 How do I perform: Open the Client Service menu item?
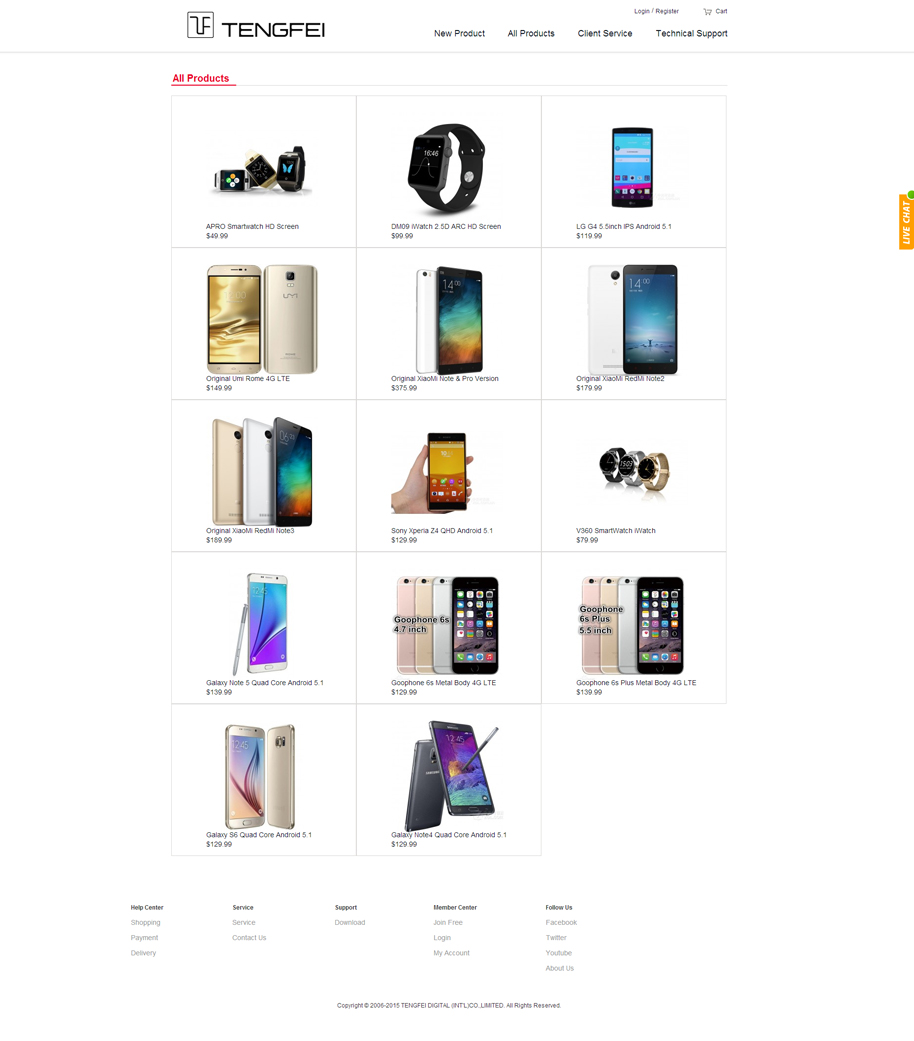(605, 33)
